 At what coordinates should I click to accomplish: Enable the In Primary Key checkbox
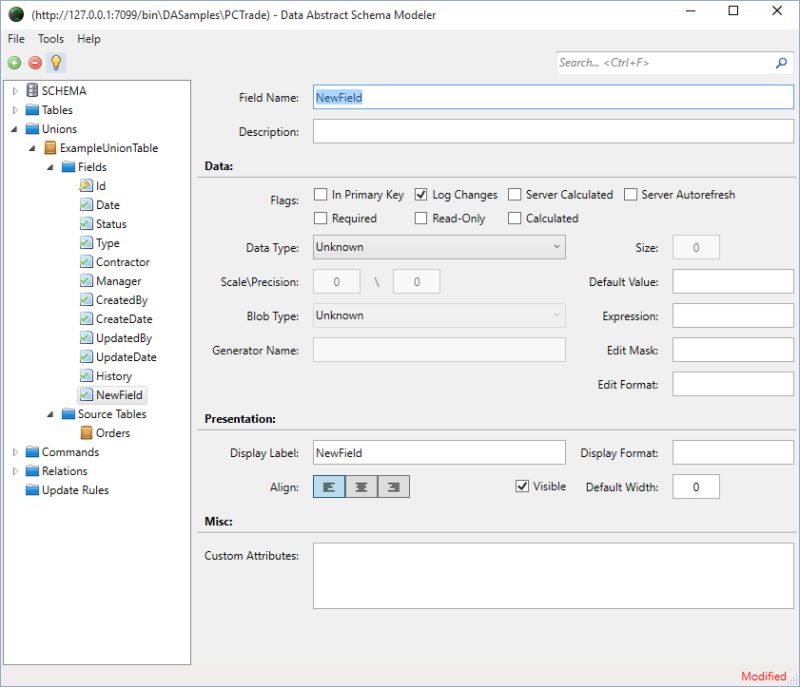(320, 194)
